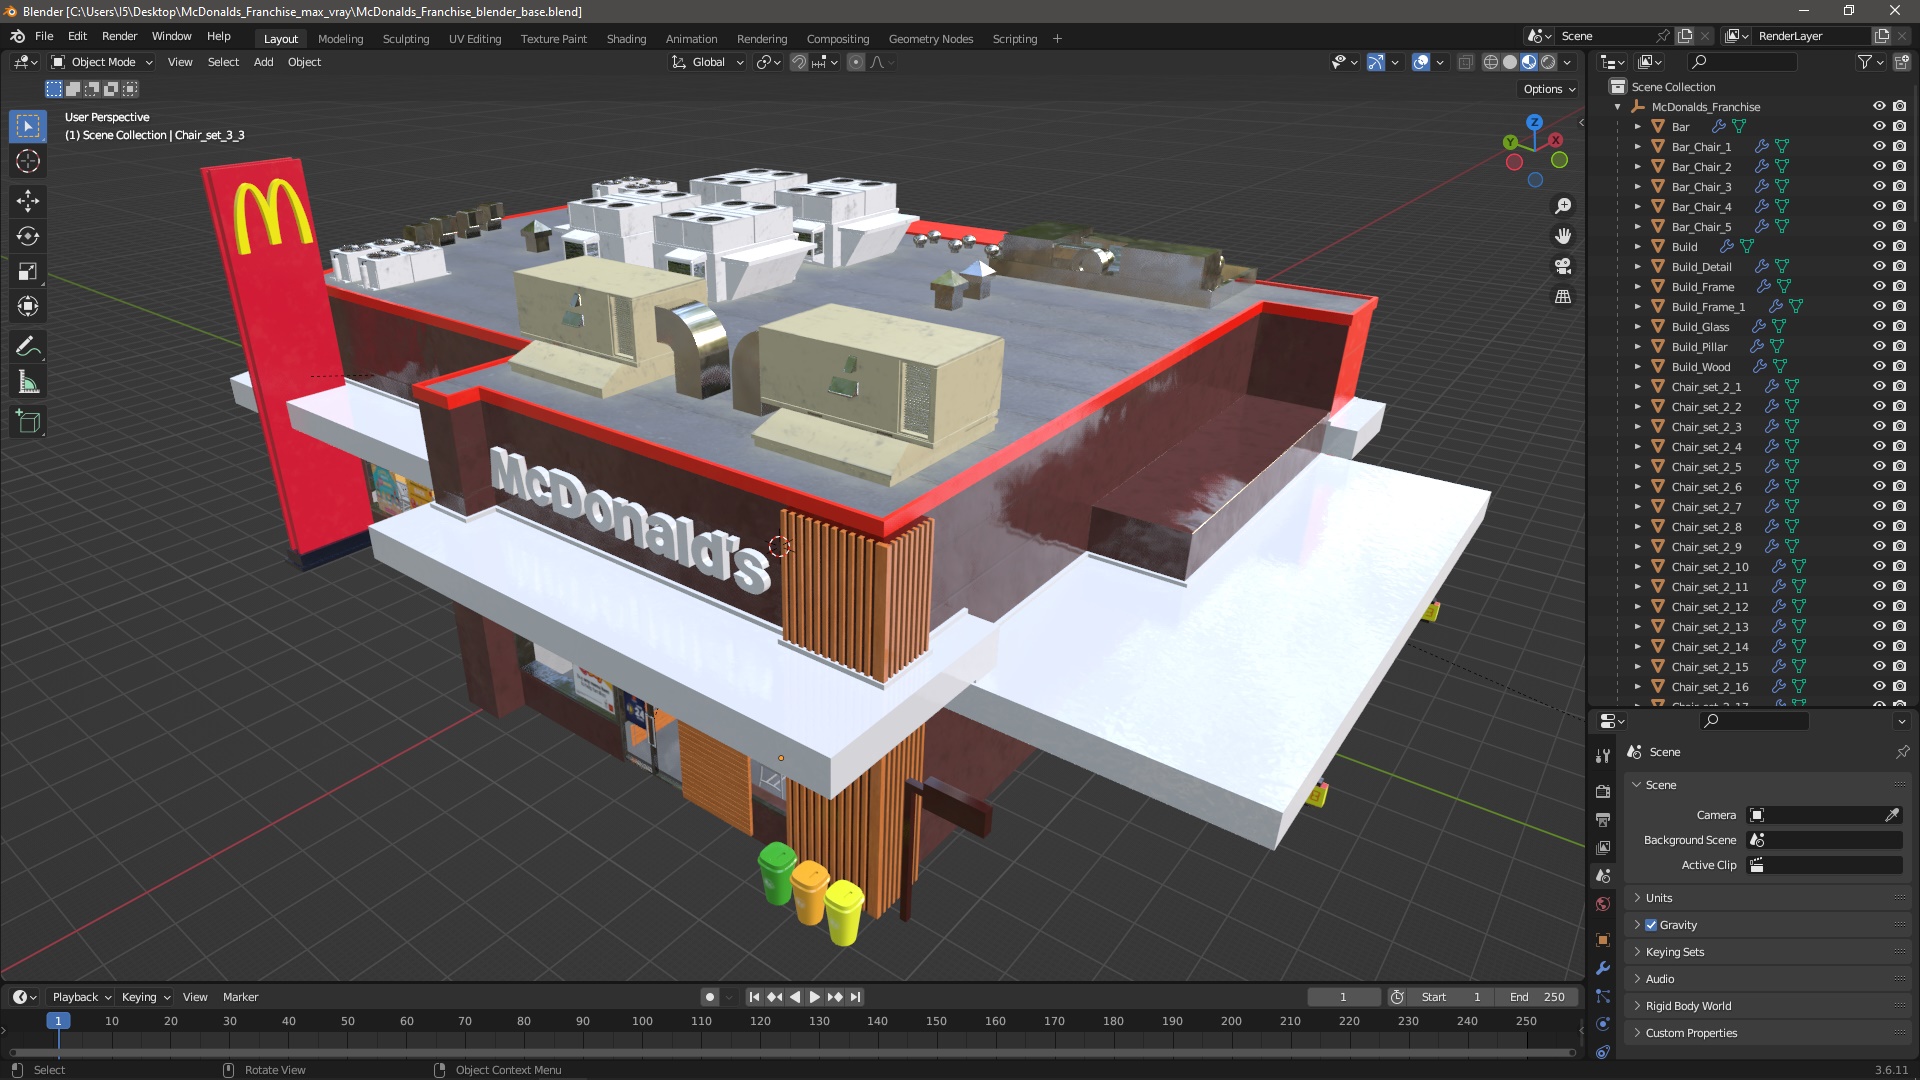Open the Render properties tab
The height and width of the screenshot is (1080, 1920).
1603,791
